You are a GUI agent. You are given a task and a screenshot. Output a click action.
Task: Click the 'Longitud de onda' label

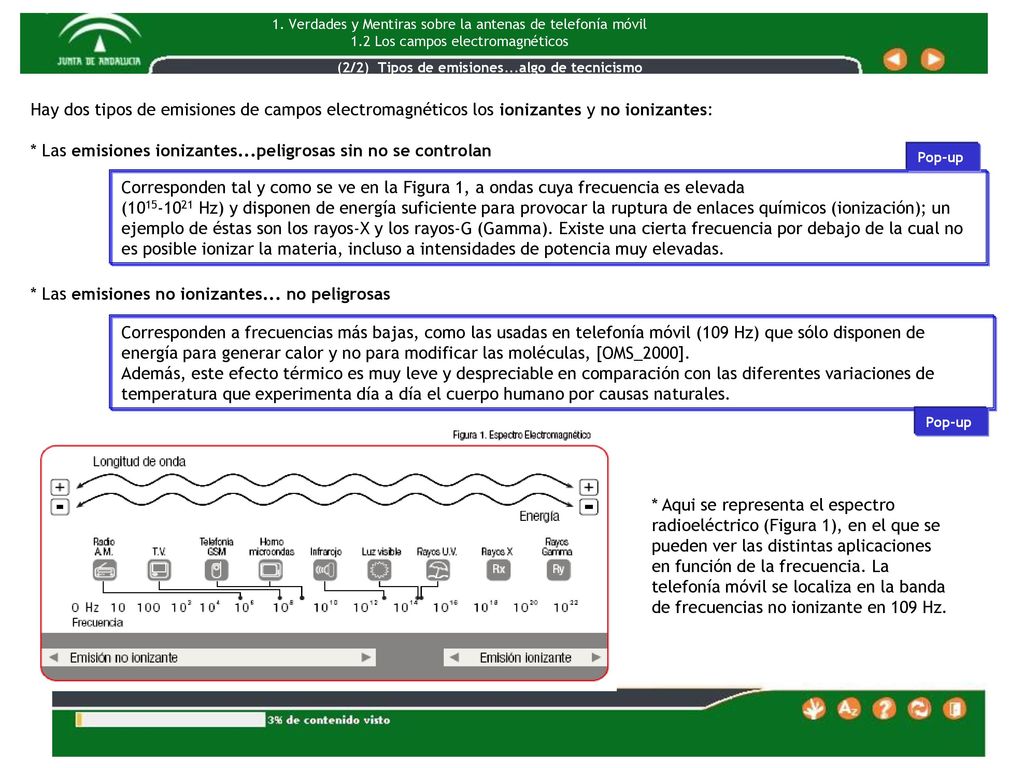139,462
